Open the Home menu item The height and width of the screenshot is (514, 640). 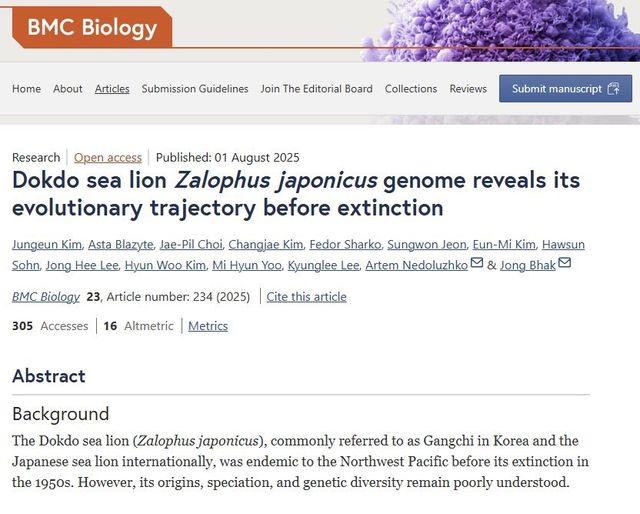point(26,89)
